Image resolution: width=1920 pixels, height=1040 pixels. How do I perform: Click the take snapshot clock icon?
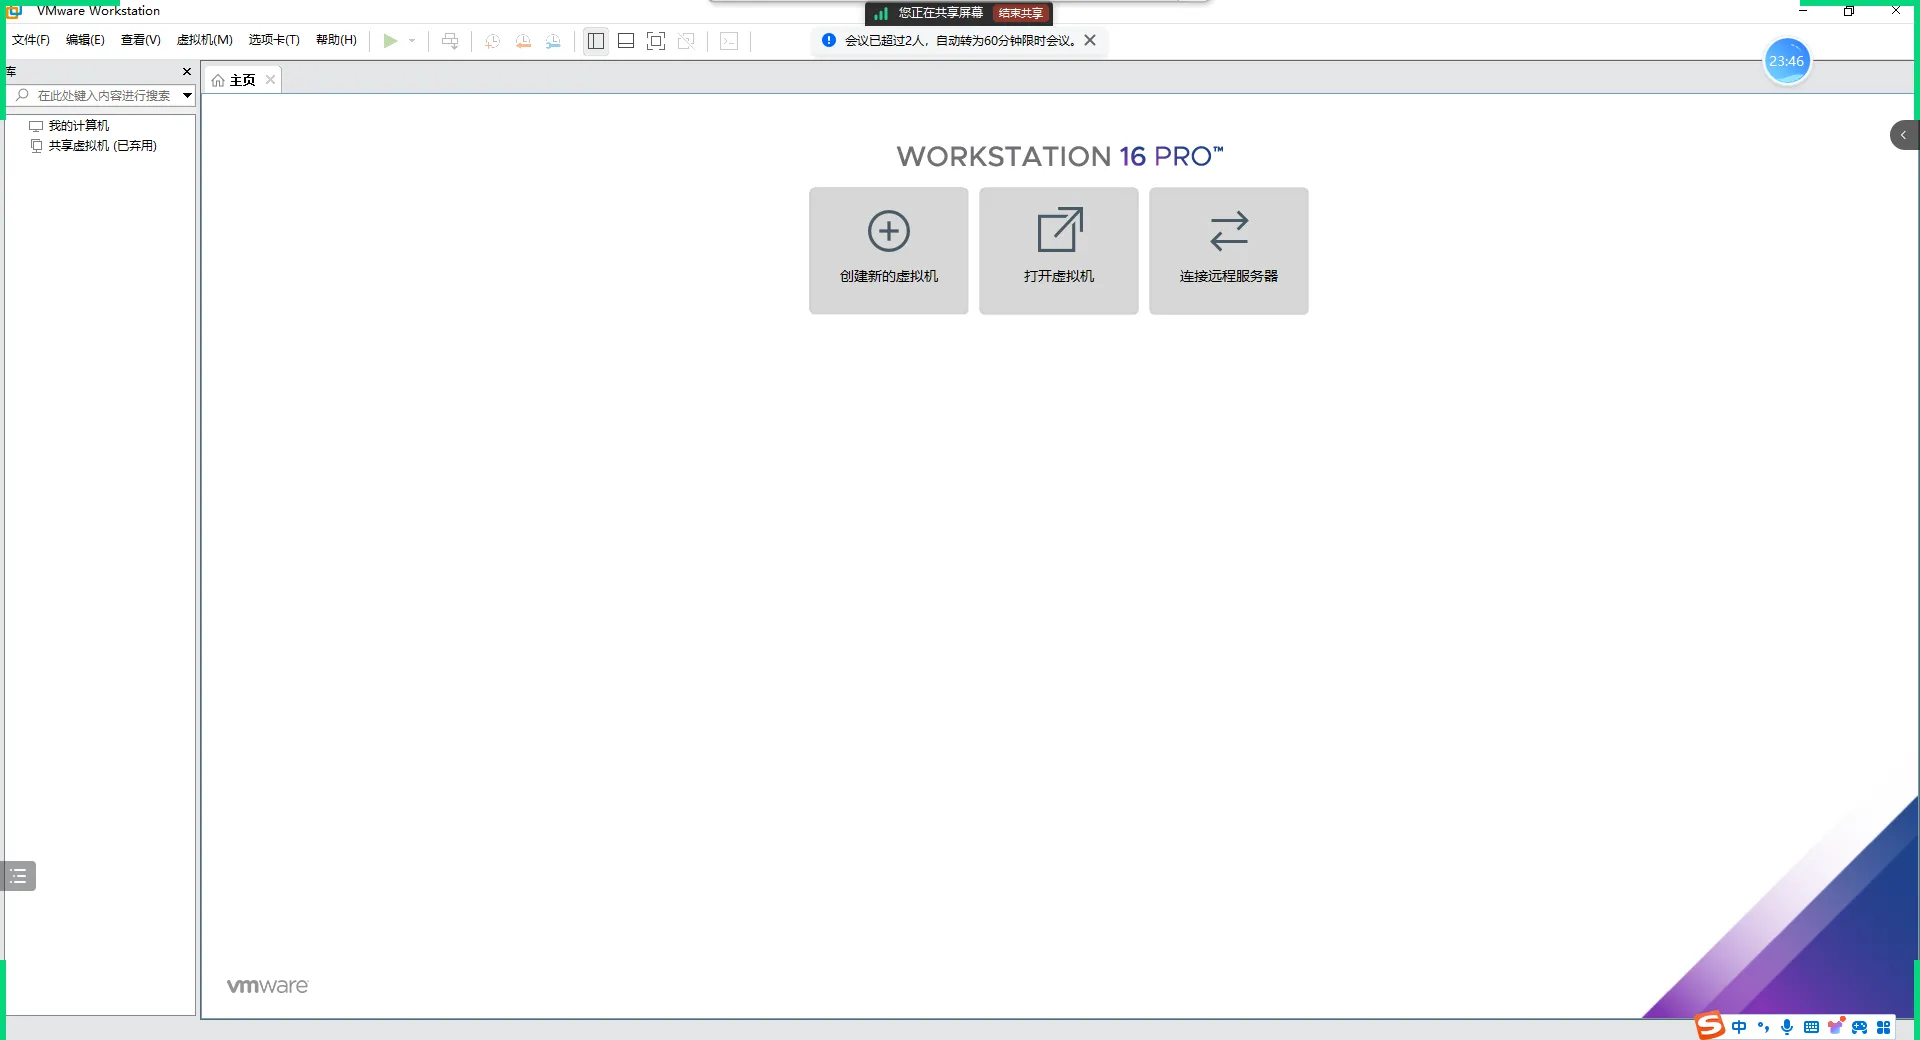click(493, 41)
